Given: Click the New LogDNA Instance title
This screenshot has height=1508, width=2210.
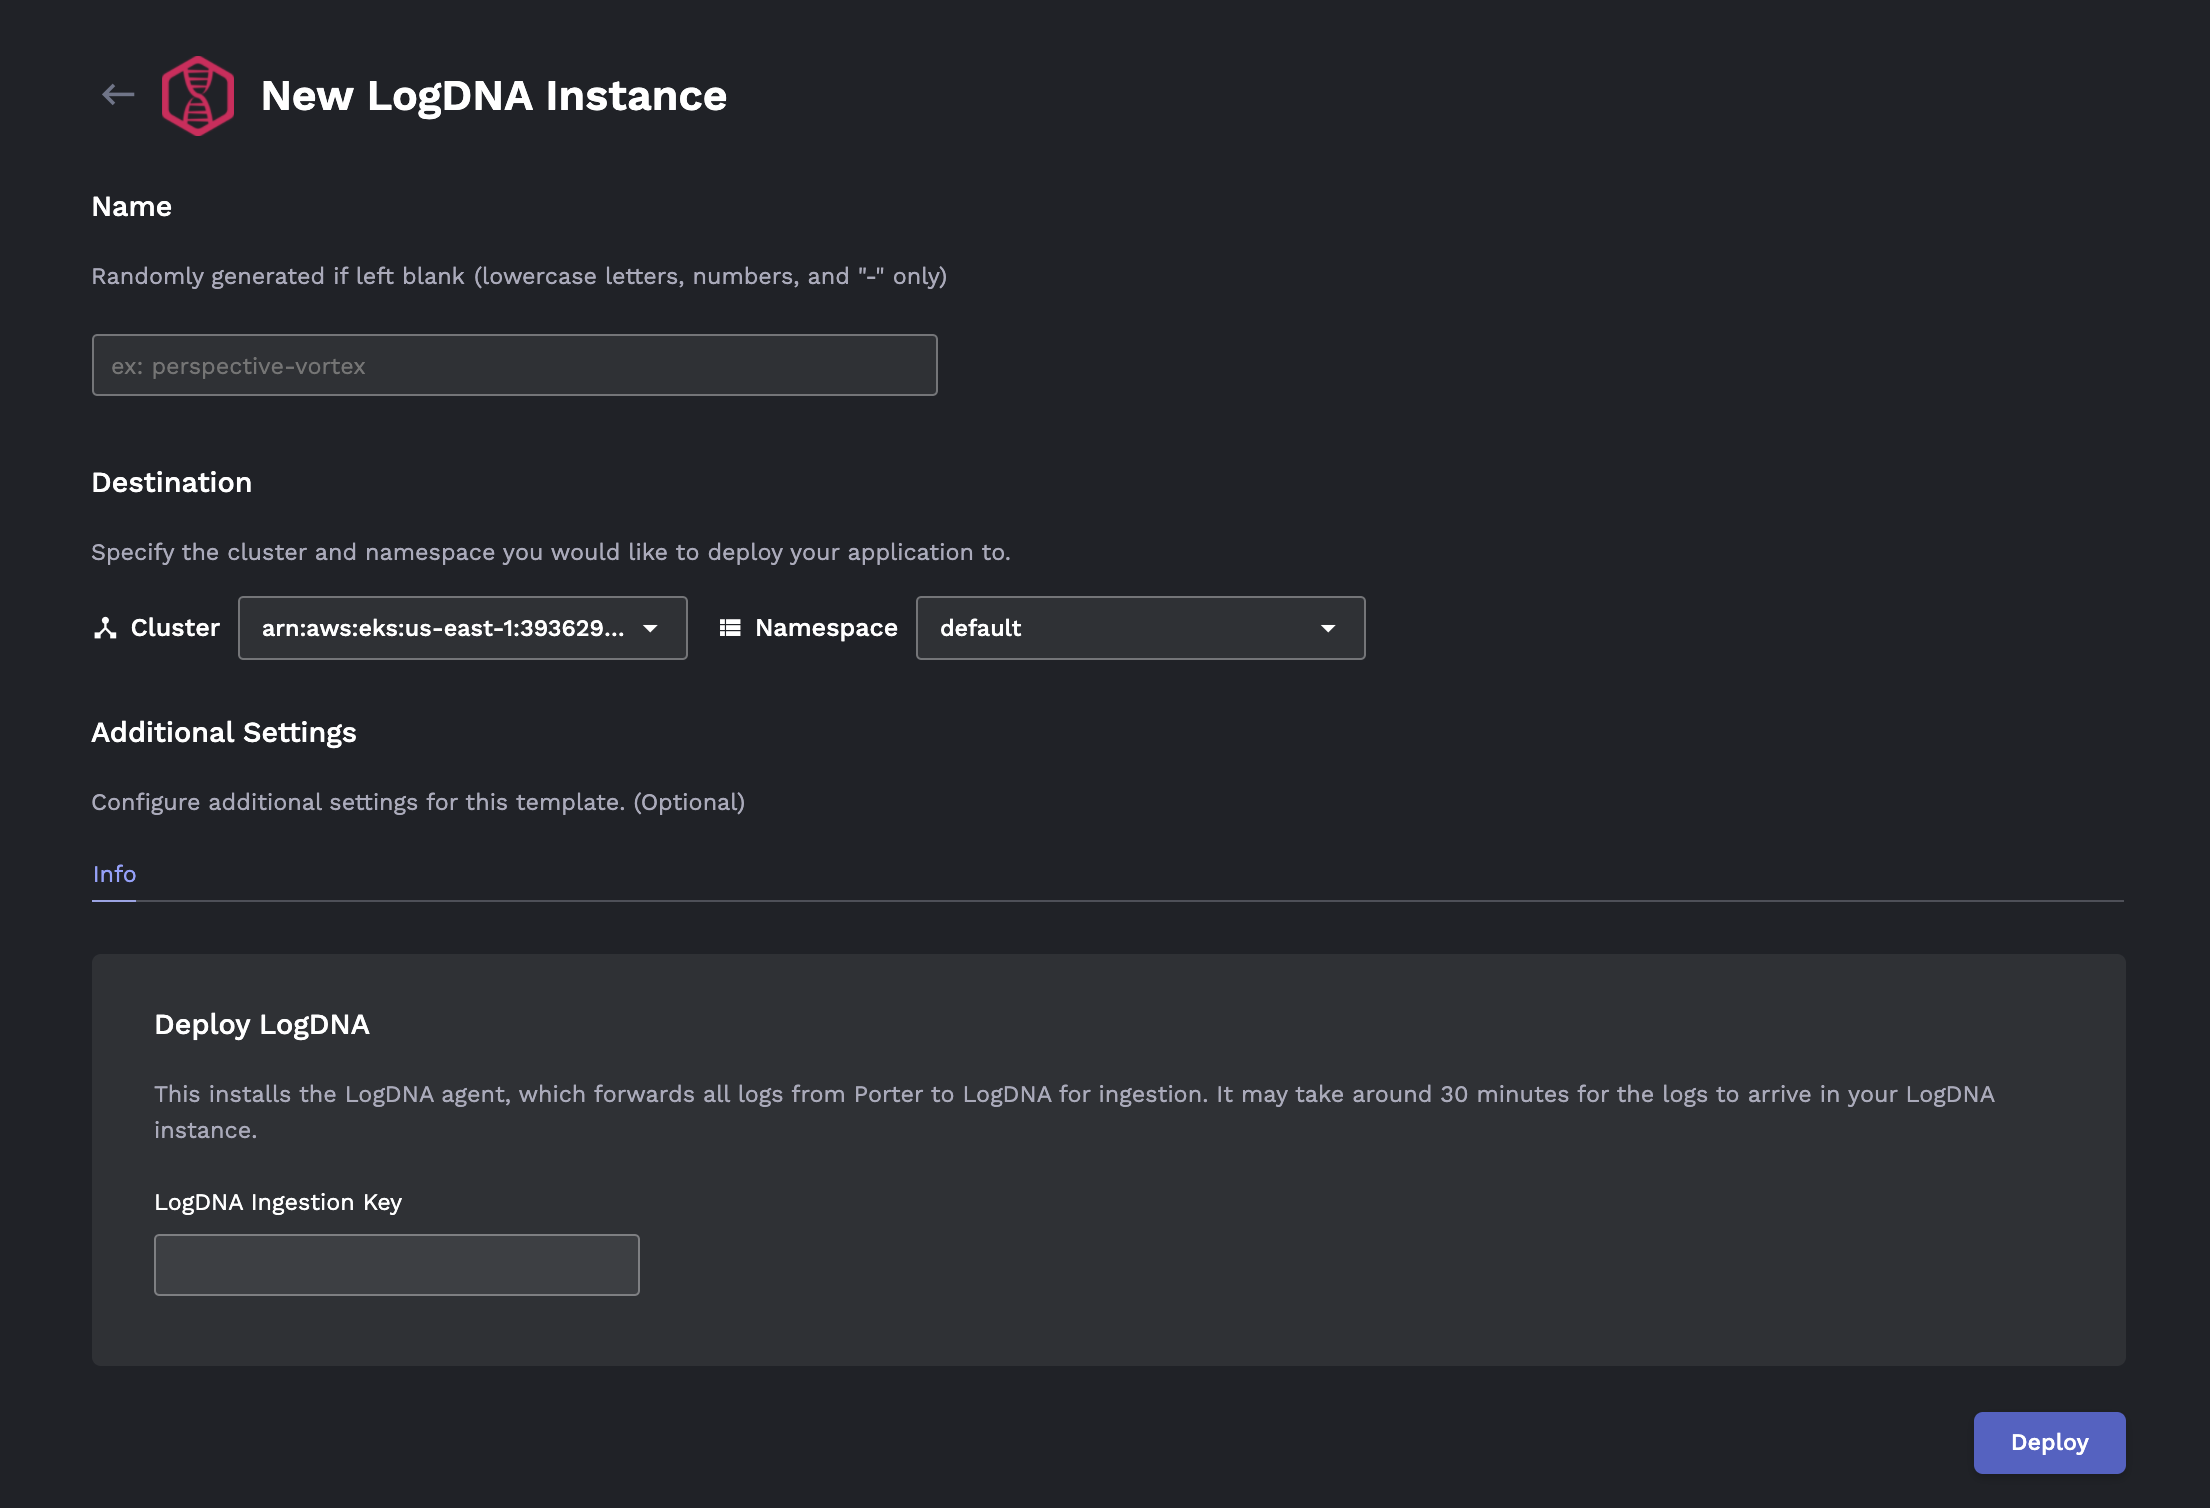Looking at the screenshot, I should tap(493, 96).
